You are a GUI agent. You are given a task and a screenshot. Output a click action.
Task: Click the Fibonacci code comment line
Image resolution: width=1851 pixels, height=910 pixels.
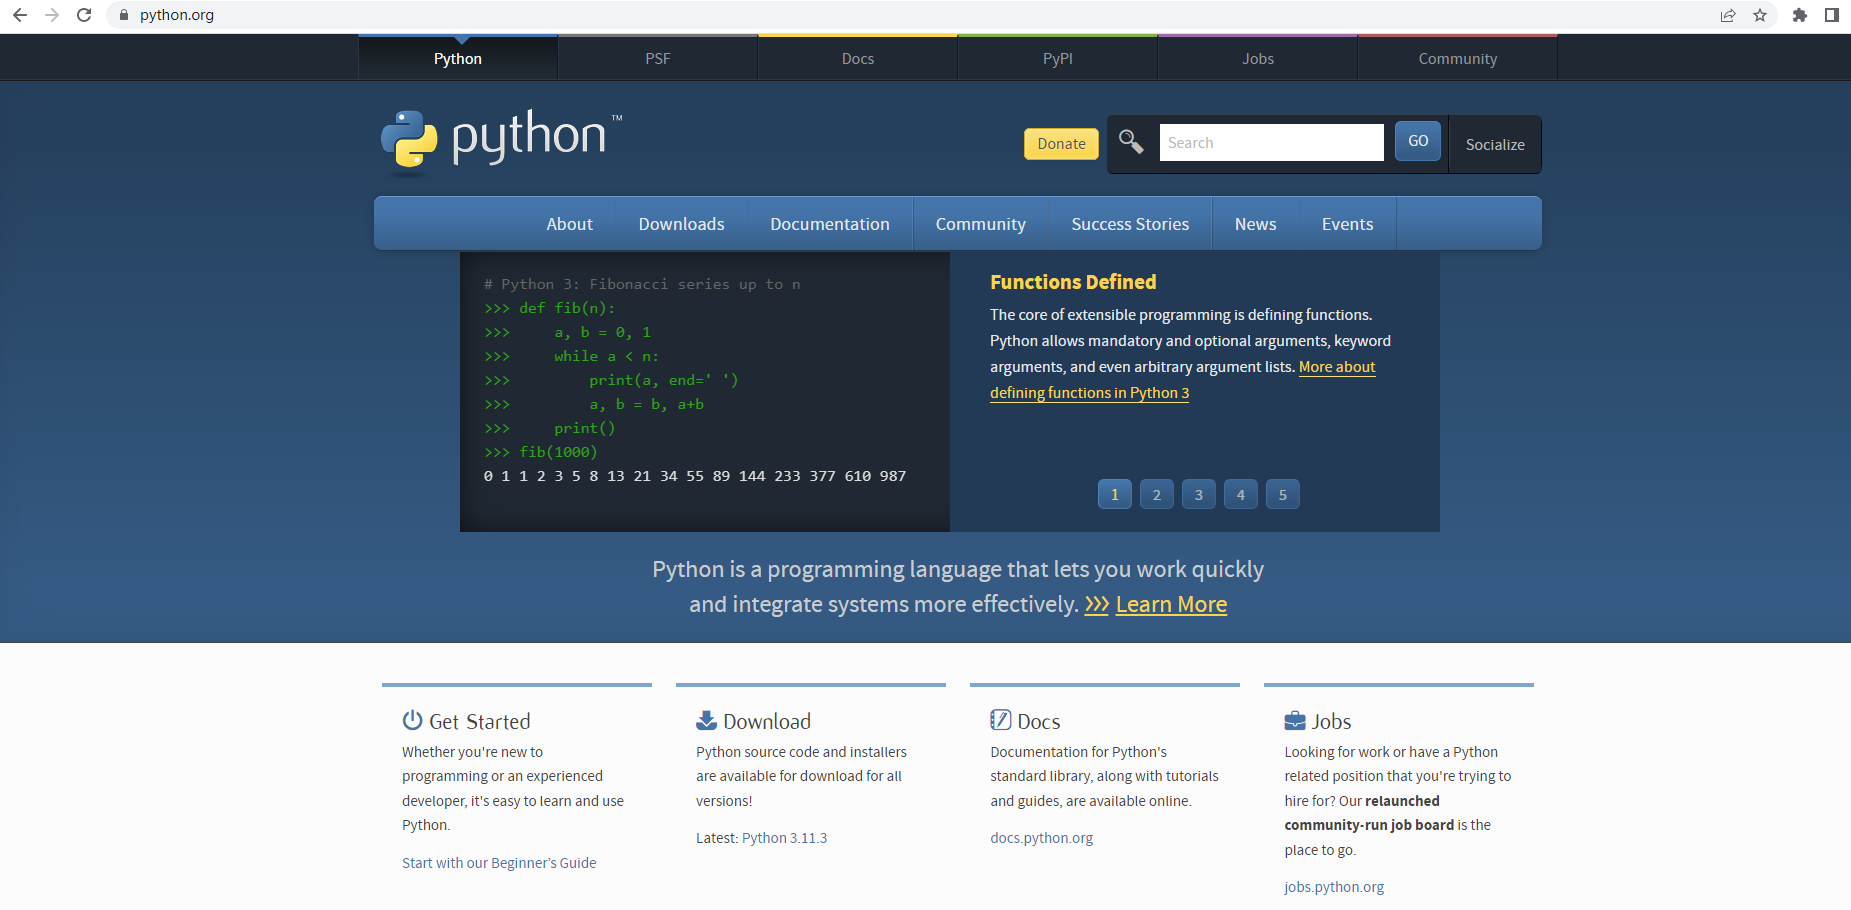pos(642,284)
